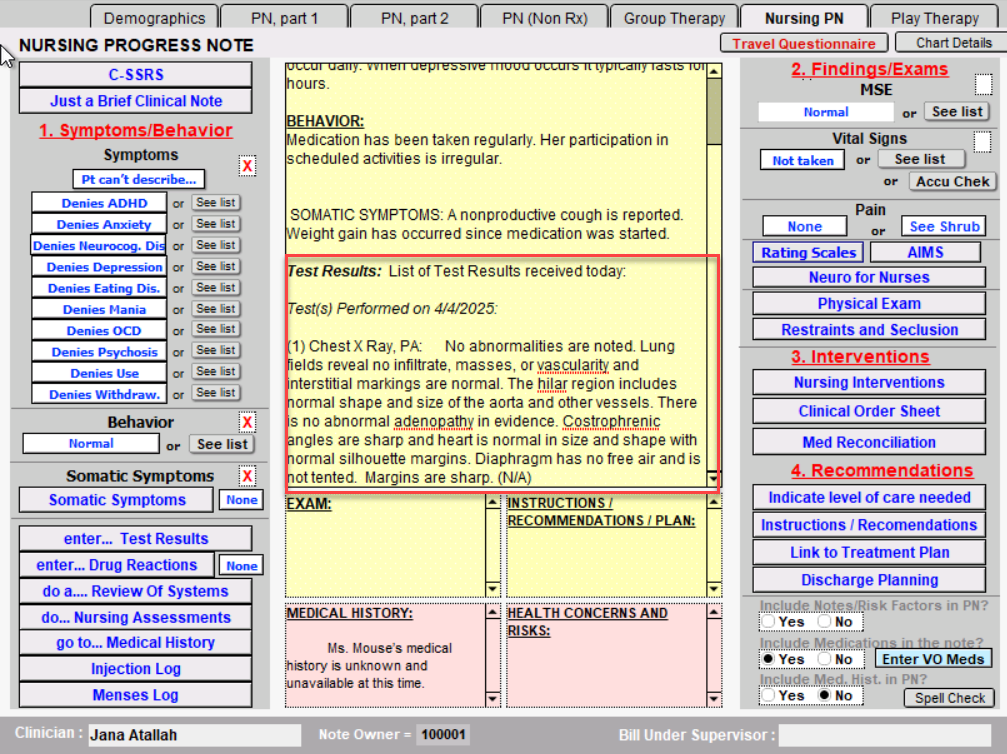This screenshot has height=754, width=1007.
Task: Click scroll-up arrow in main note text area
Action: (713, 70)
